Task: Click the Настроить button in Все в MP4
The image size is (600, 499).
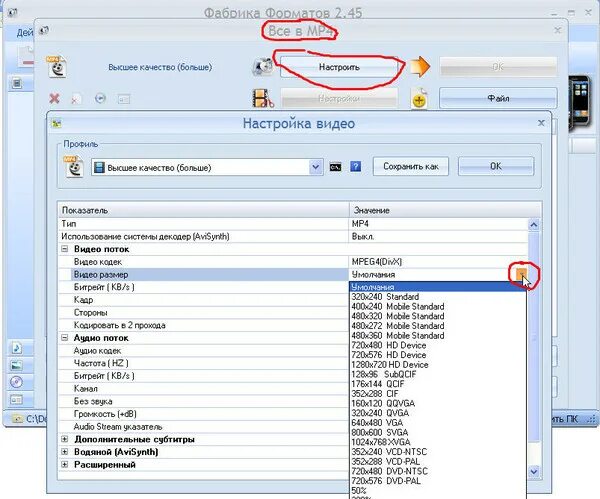Action: (x=339, y=67)
